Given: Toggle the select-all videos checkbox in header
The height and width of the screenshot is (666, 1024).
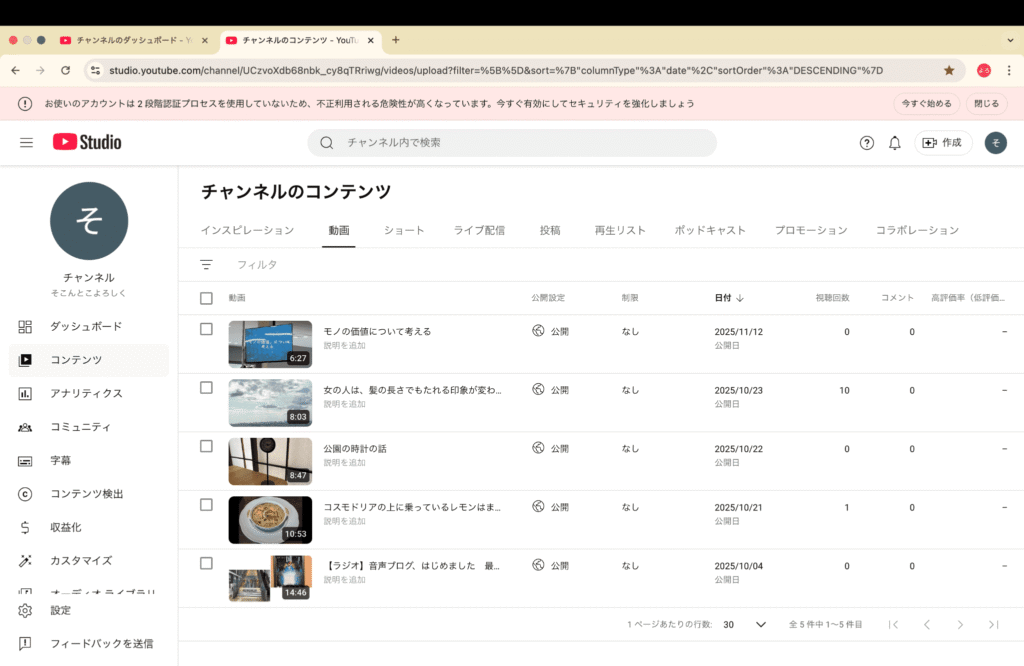Looking at the screenshot, I should 206,298.
